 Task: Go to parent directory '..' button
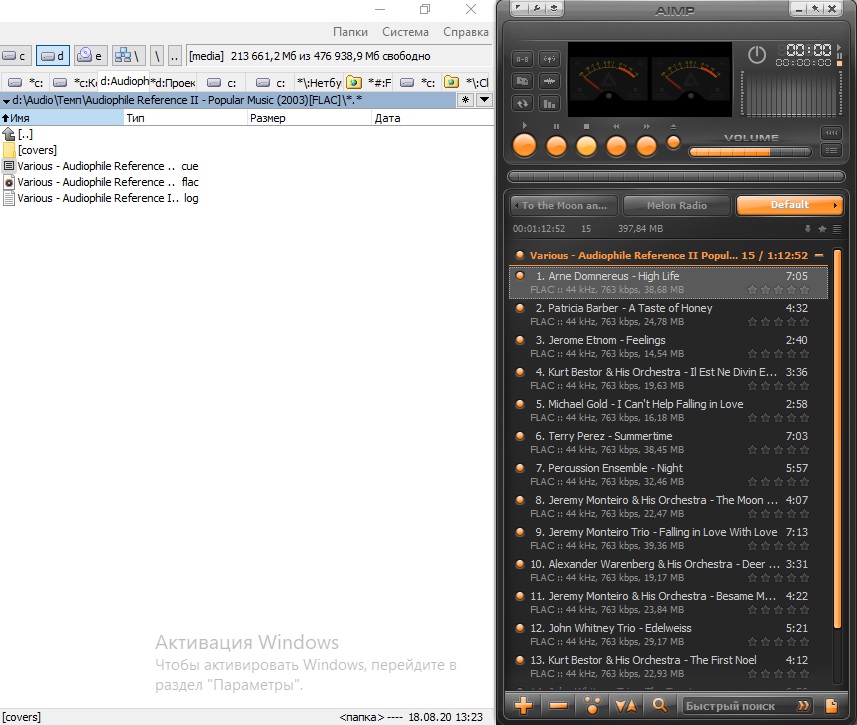tap(174, 56)
